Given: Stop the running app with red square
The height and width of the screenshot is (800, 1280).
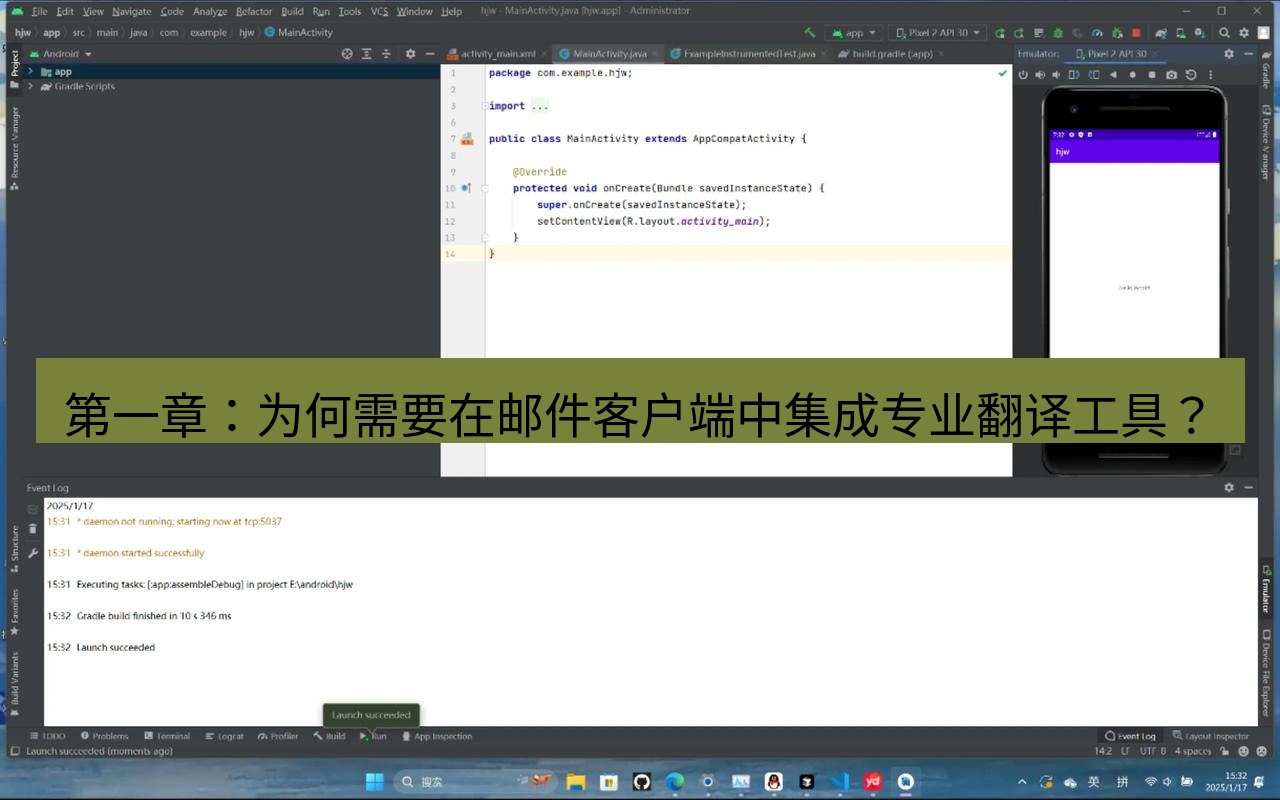Looking at the screenshot, I should point(1136,32).
